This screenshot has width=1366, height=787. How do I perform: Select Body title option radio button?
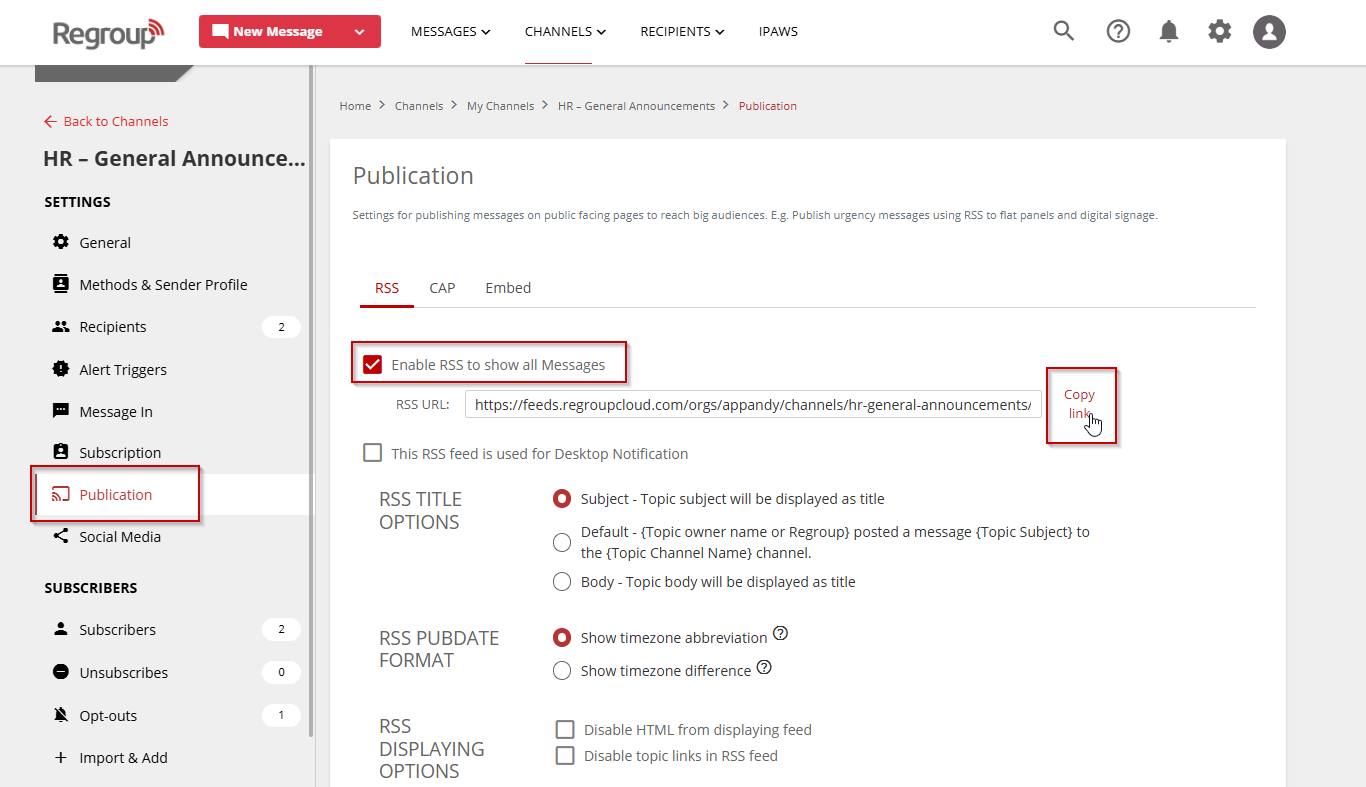pyautogui.click(x=563, y=581)
